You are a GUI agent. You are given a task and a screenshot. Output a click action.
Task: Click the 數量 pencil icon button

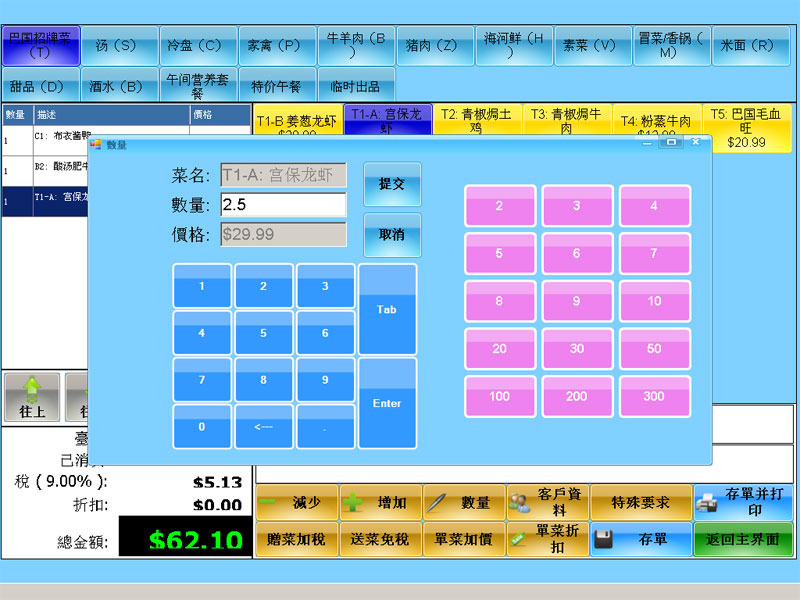(463, 502)
